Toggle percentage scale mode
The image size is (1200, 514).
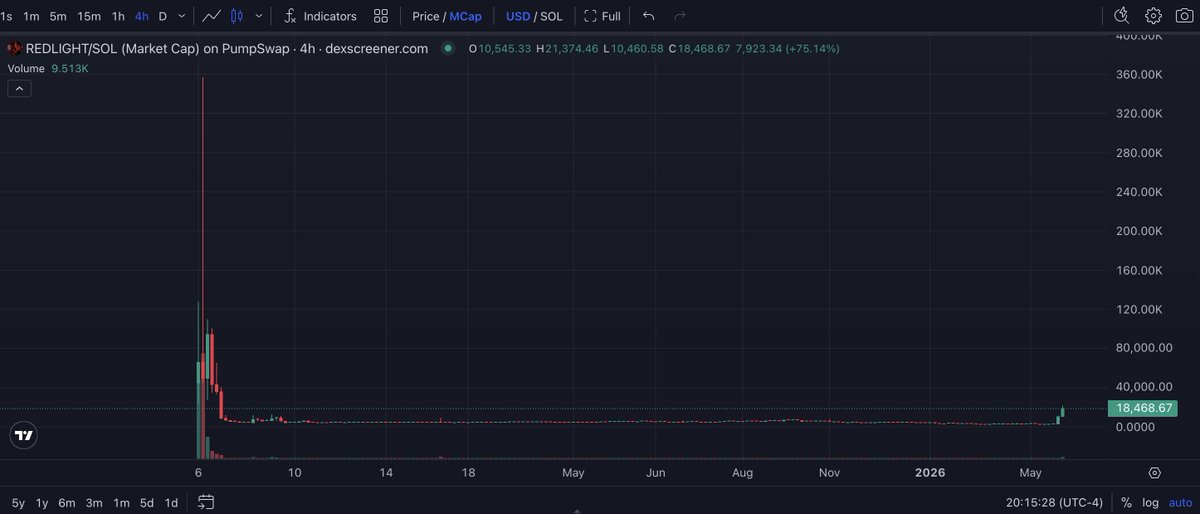pos(1126,503)
